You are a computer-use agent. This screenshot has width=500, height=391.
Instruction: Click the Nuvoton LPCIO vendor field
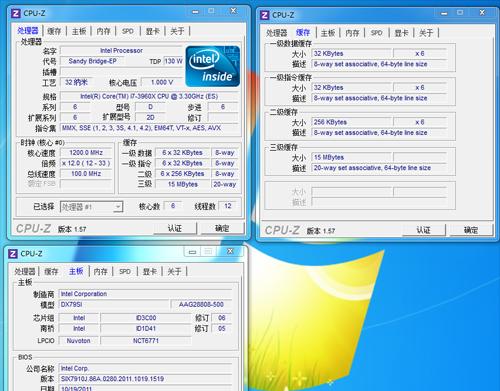79,341
